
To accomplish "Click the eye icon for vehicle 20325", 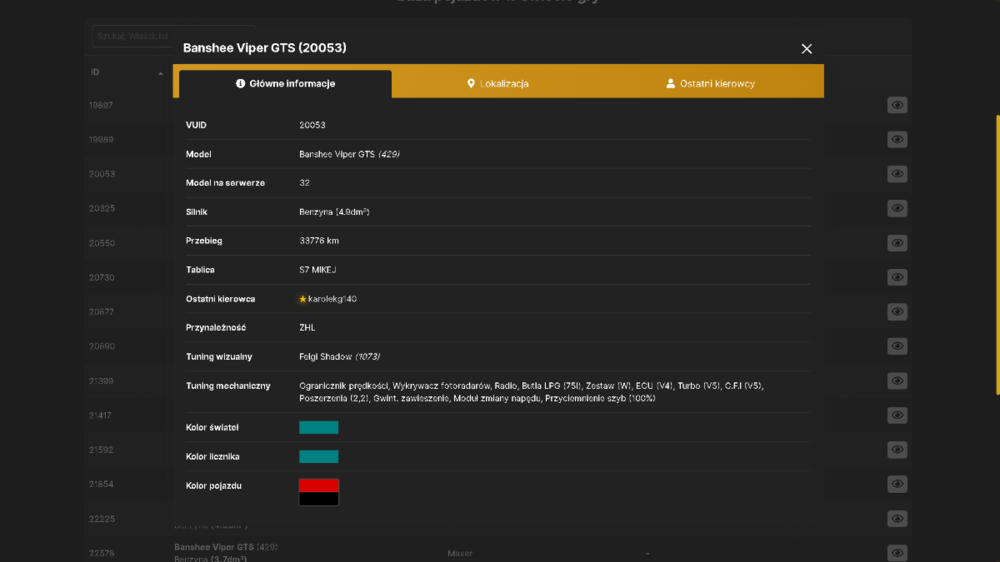I will [897, 209].
